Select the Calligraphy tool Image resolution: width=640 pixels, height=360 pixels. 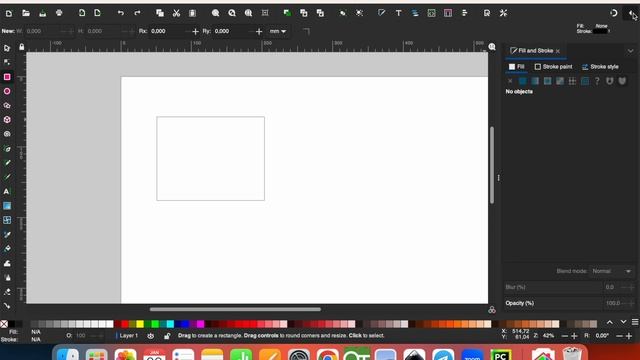(x=7, y=177)
